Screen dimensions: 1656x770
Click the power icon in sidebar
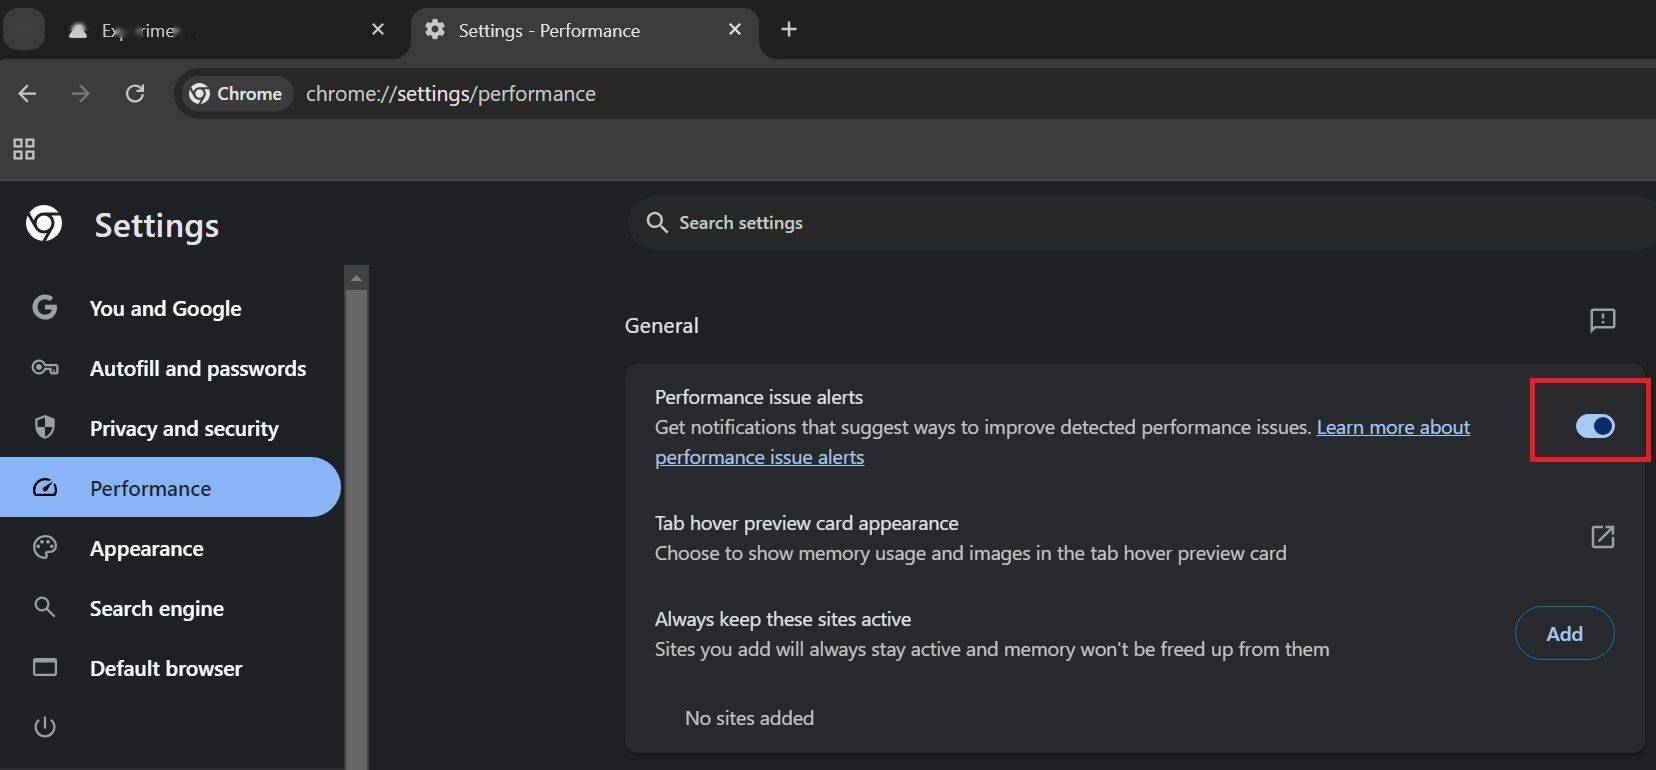click(x=44, y=727)
